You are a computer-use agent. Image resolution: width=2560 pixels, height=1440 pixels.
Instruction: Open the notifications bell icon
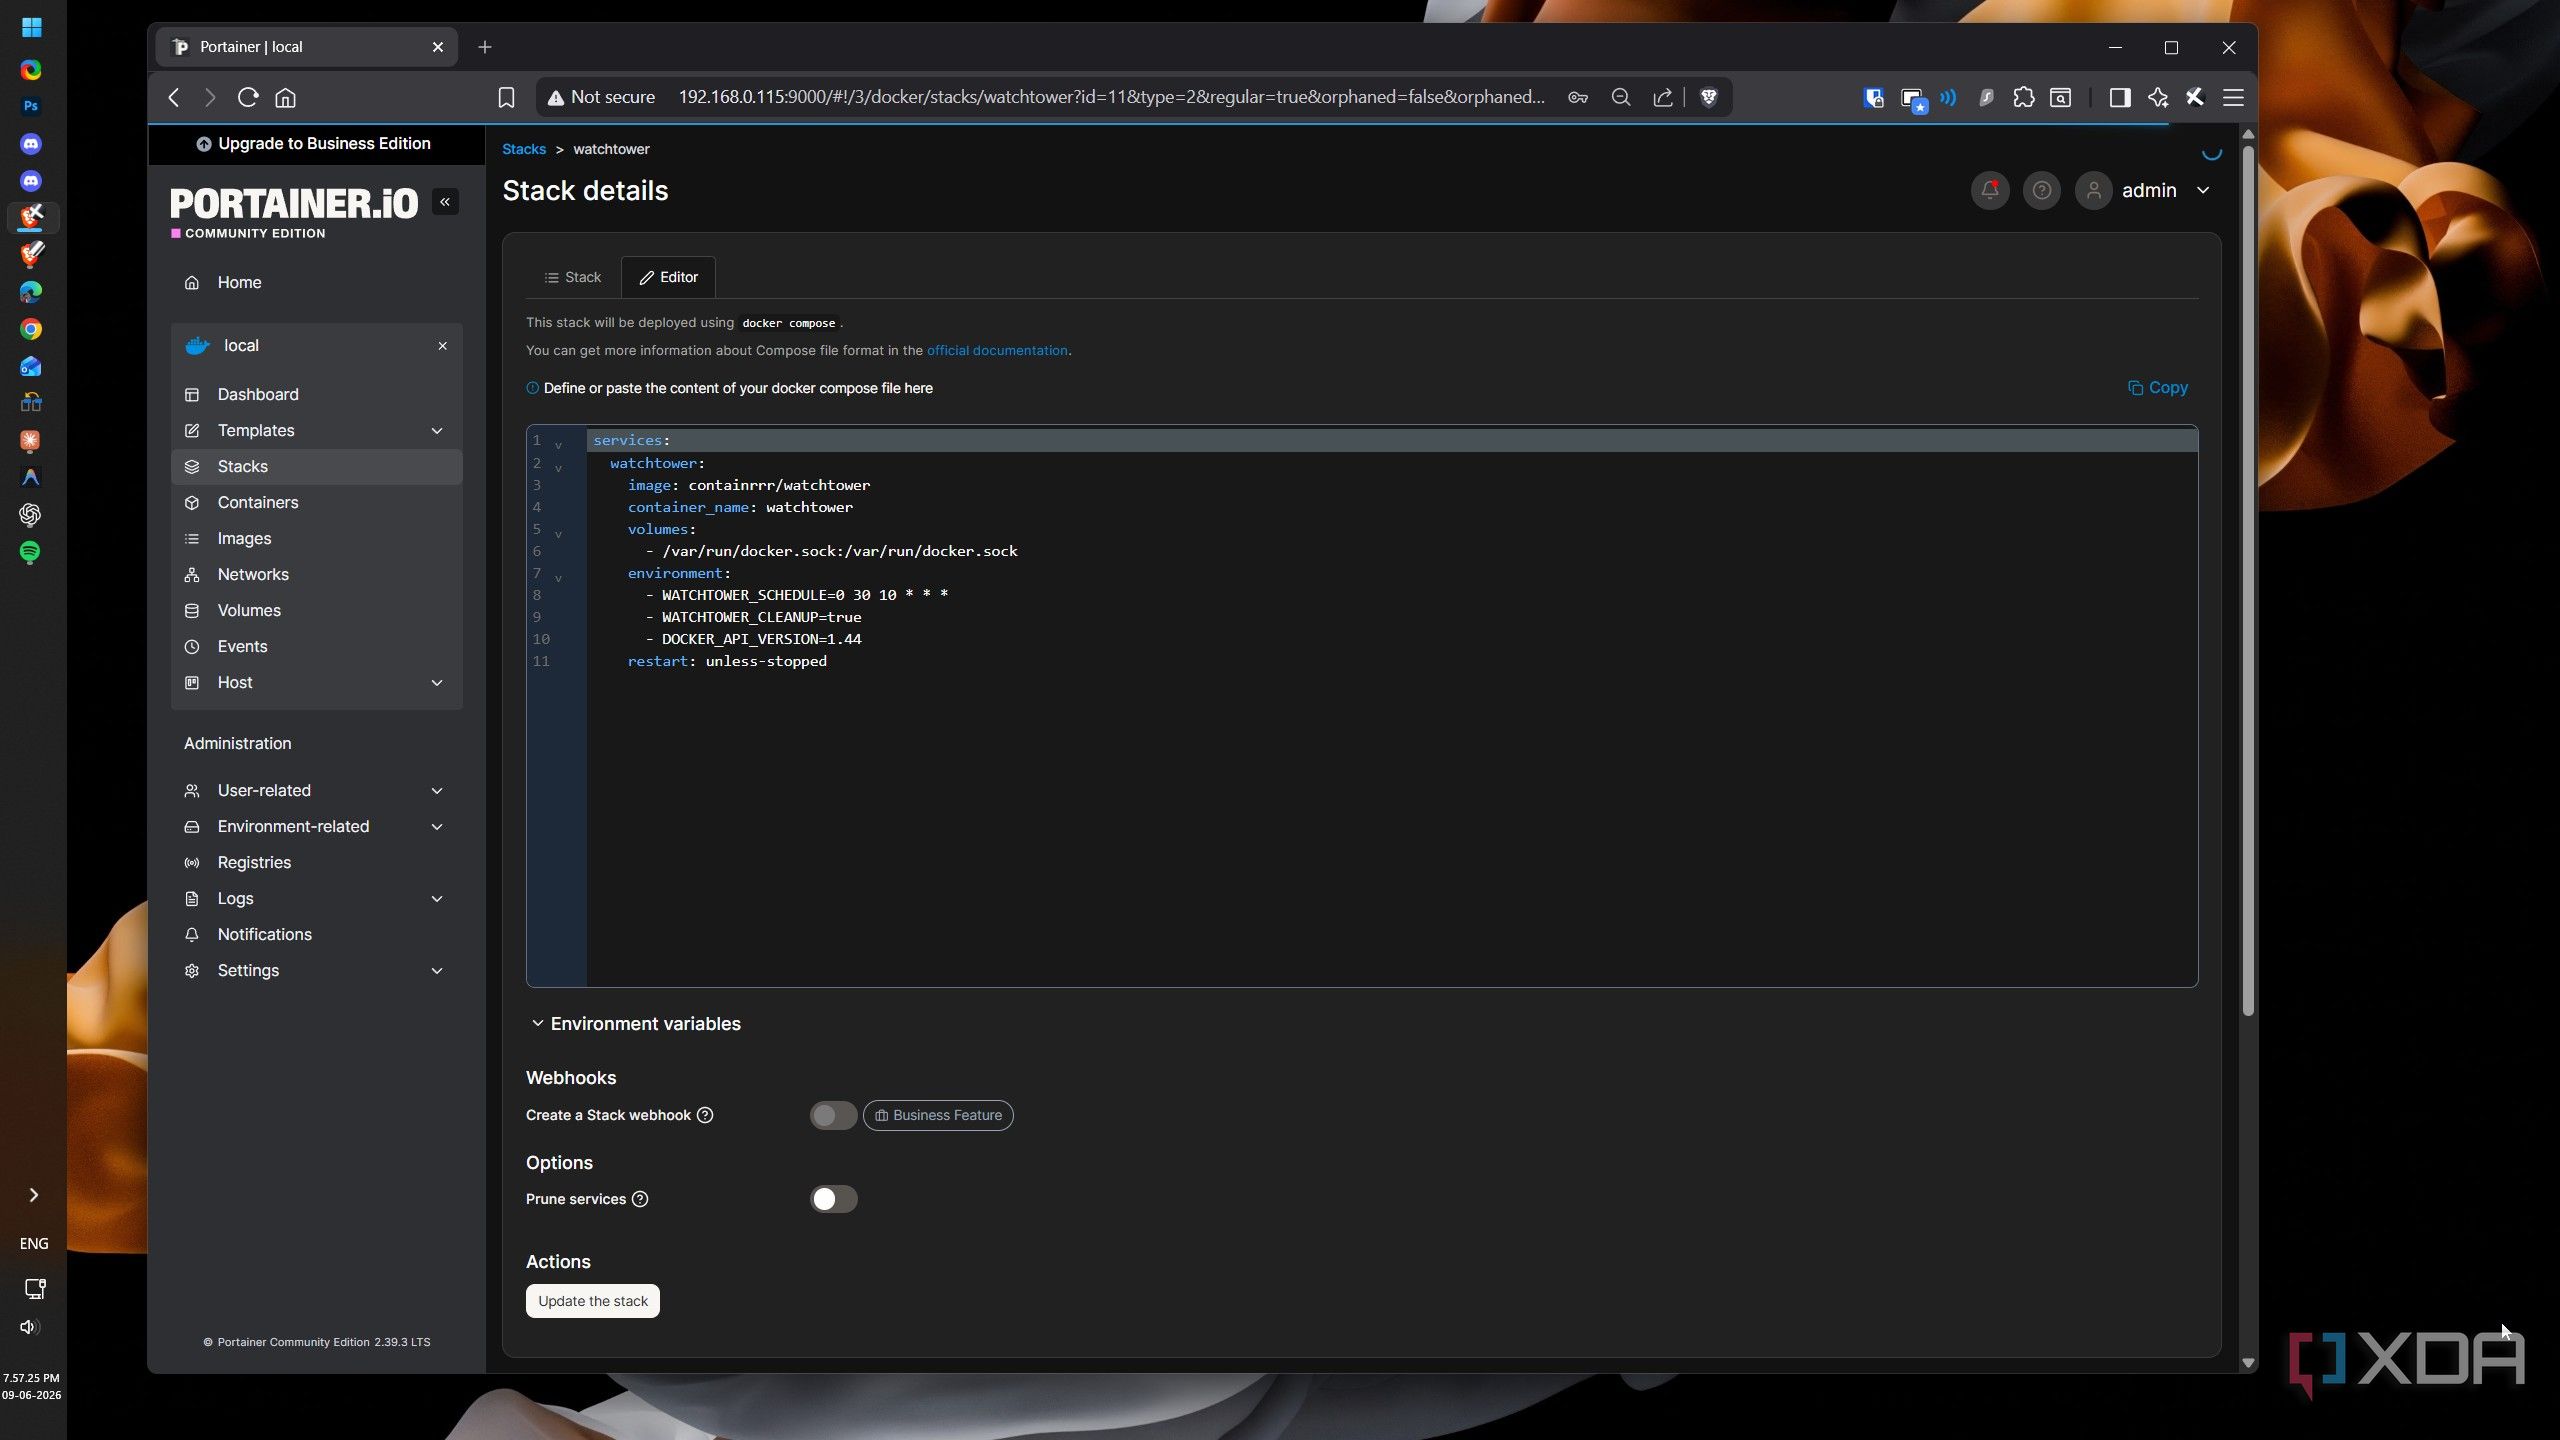click(x=1989, y=190)
